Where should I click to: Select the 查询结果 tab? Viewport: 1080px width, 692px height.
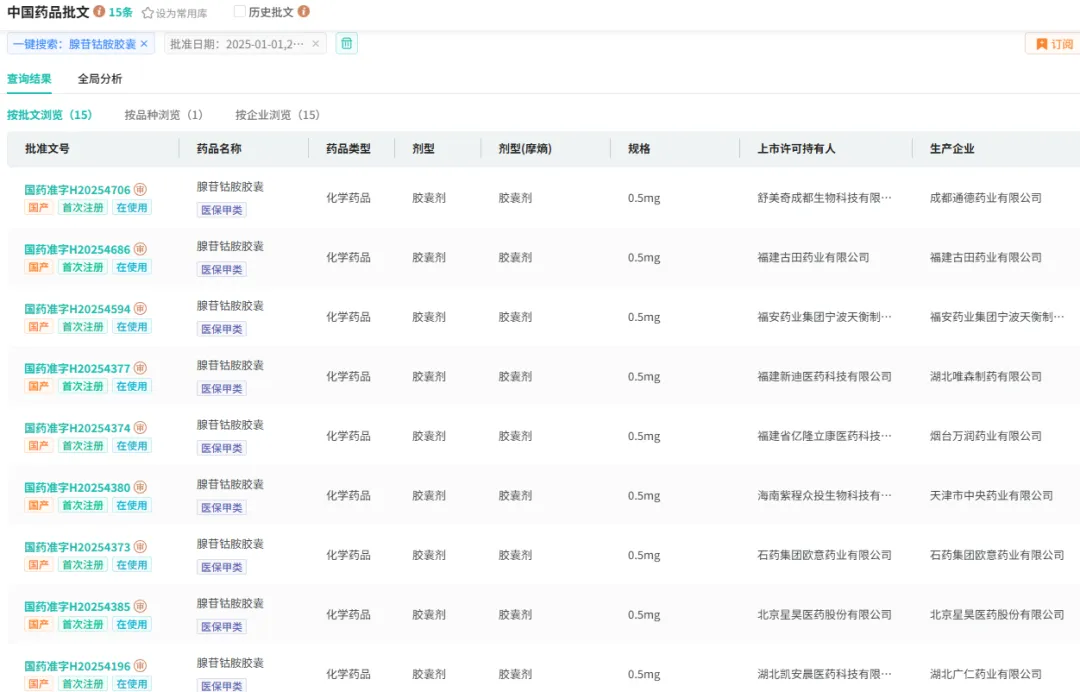click(29, 79)
